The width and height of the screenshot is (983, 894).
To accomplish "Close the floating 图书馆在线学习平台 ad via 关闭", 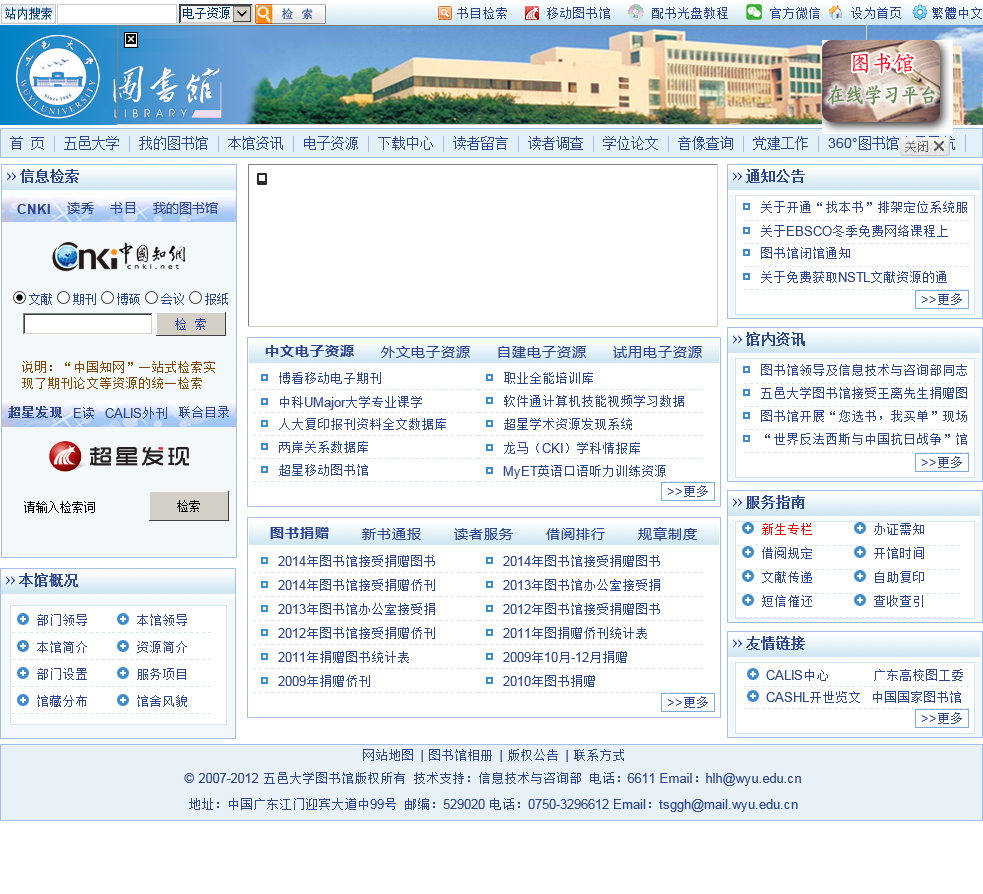I will pos(923,146).
